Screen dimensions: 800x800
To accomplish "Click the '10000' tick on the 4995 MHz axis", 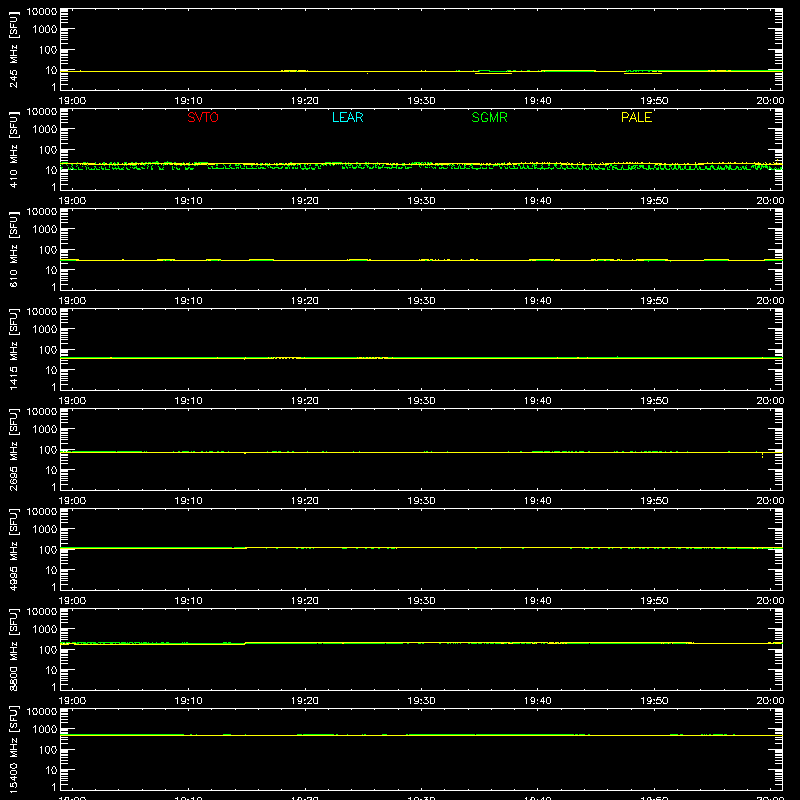I will [x=42, y=512].
